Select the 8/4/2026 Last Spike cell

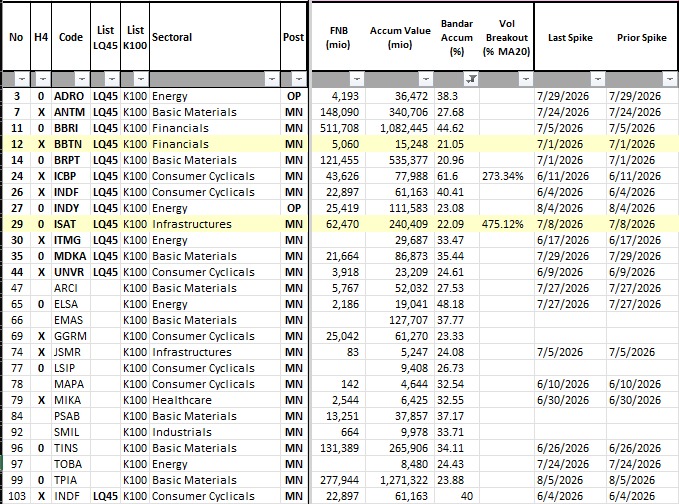coord(570,208)
